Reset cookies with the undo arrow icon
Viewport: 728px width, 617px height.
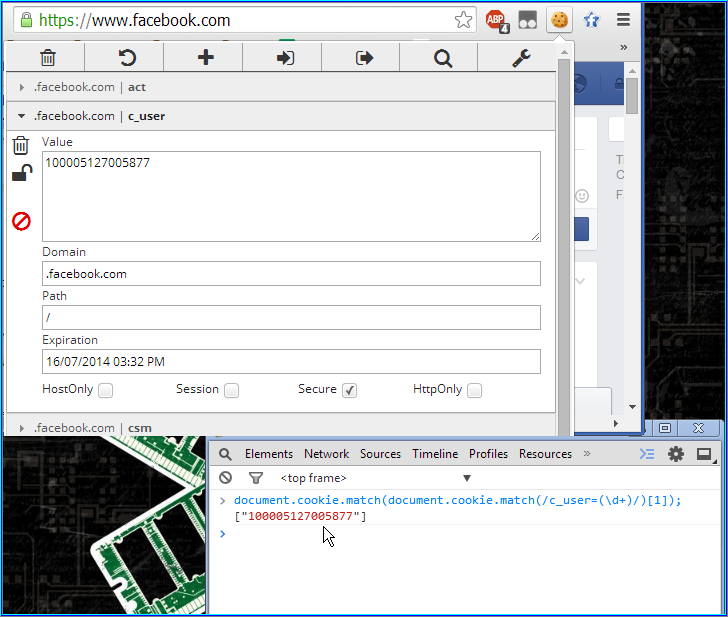tap(127, 58)
